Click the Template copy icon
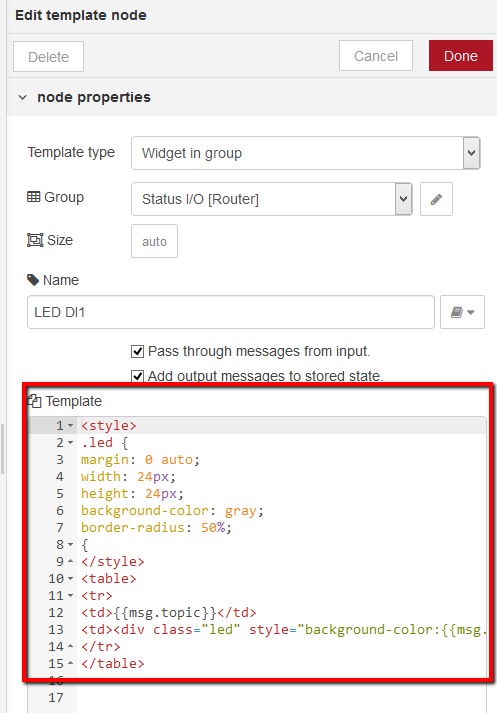The width and height of the screenshot is (497, 713). (35, 401)
